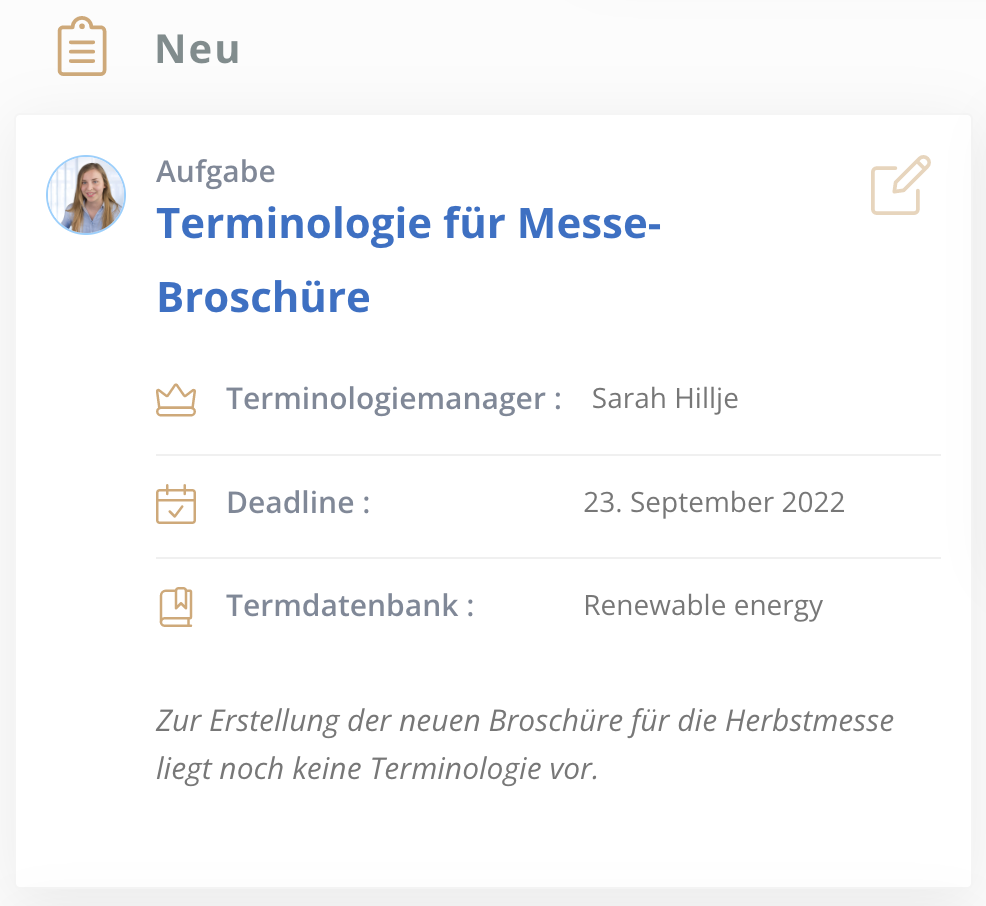Screen dimensions: 986x906
Task: Click the edit pencil icon on the task card
Action: [900, 185]
